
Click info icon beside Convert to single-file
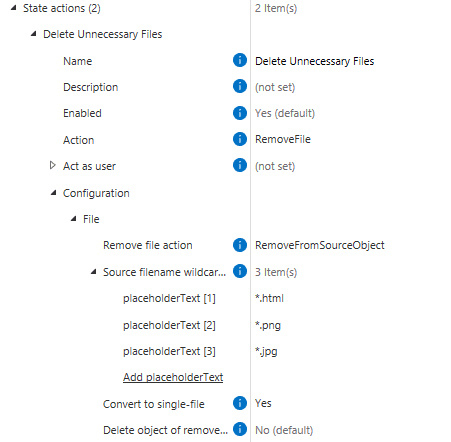[240, 403]
